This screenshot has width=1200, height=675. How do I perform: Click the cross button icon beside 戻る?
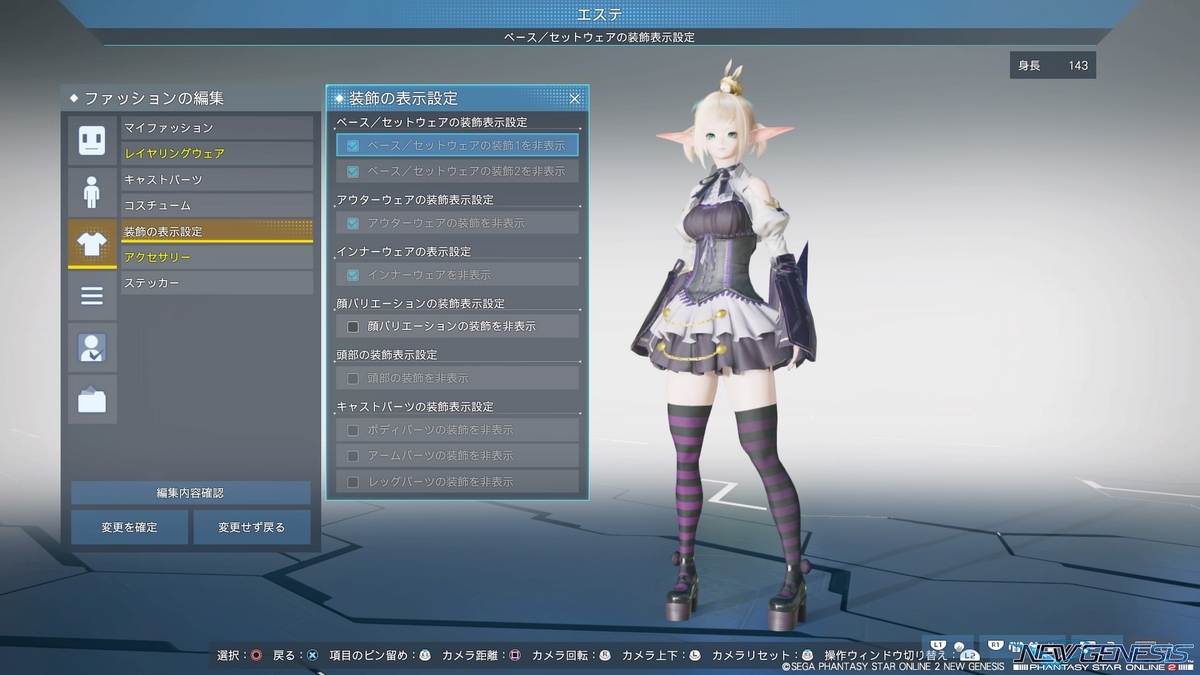tap(312, 656)
